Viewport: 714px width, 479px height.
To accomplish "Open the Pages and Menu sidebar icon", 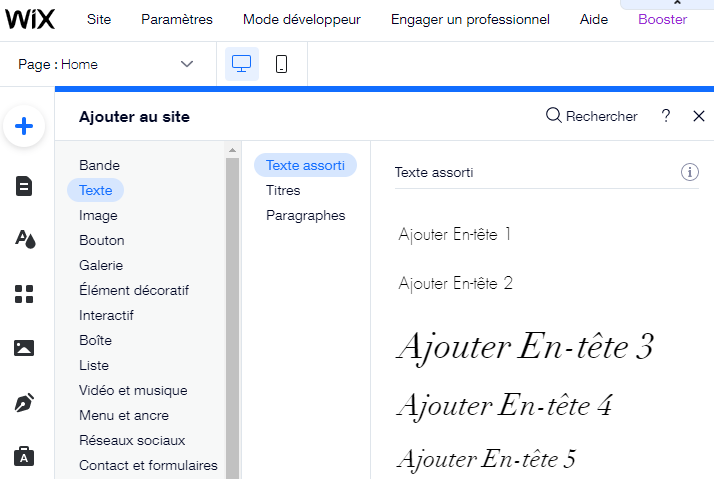I will tap(24, 186).
